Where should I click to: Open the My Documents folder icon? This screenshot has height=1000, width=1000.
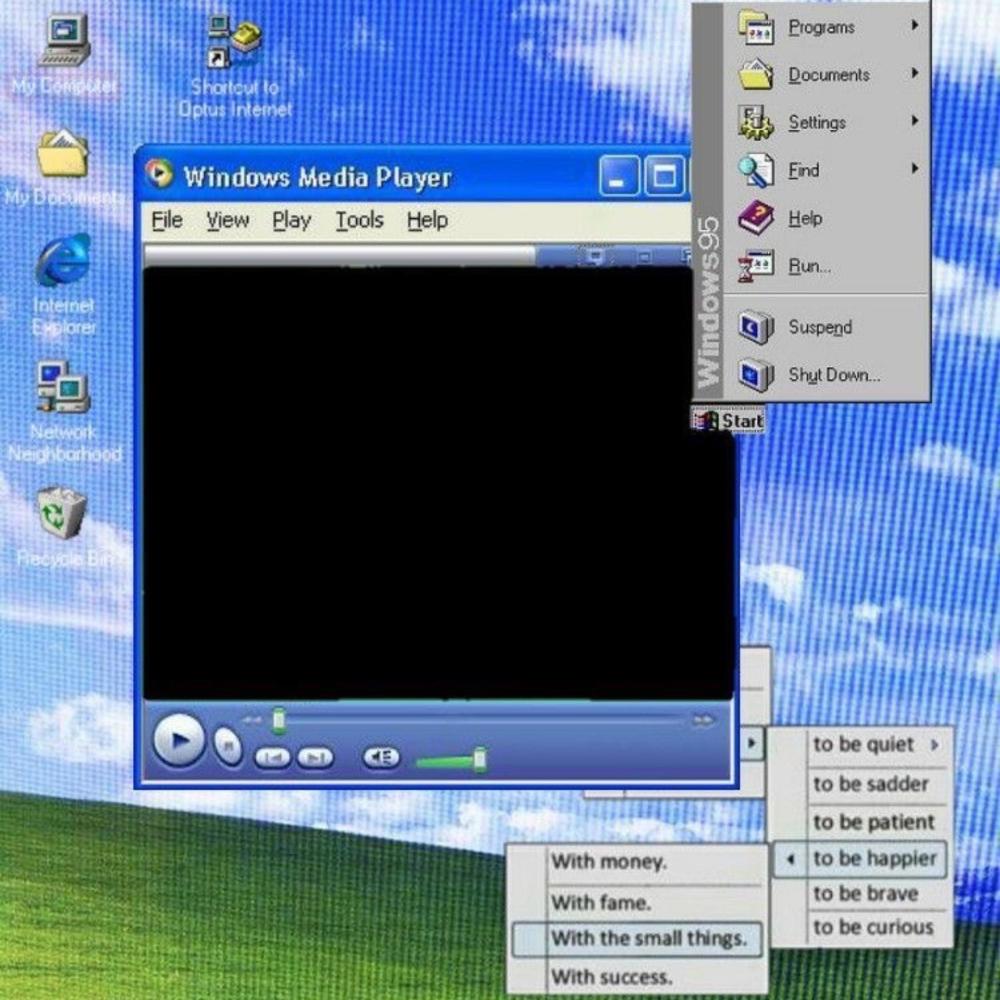pos(62,153)
